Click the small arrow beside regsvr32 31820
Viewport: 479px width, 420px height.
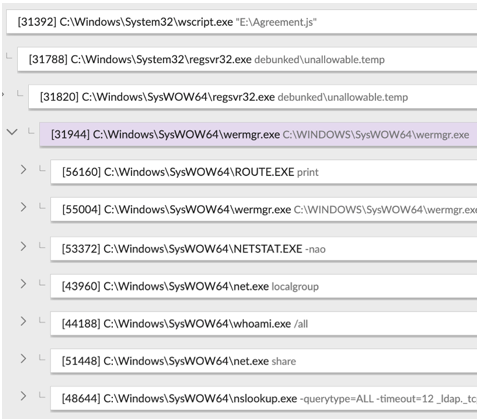coord(3,94)
